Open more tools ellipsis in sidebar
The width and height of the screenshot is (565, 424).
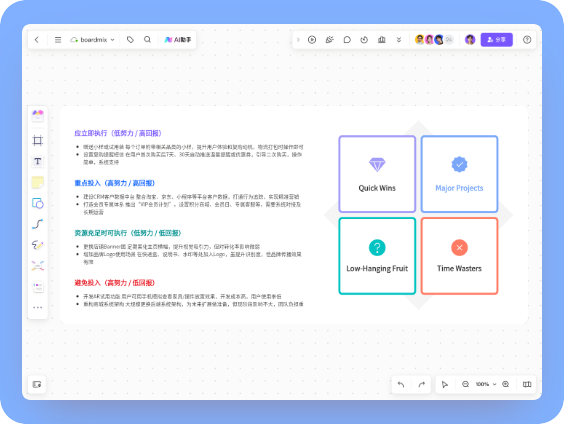click(x=37, y=307)
